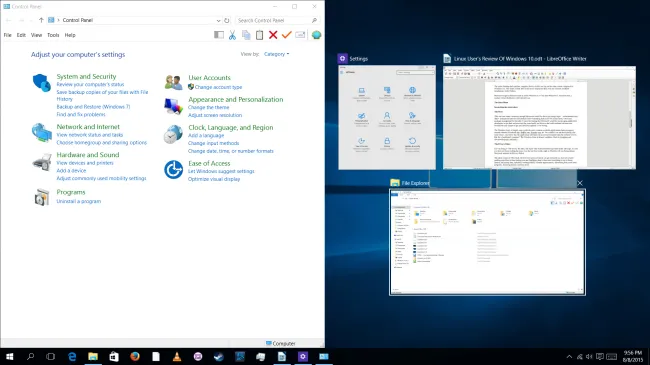Click the System and Security shield icon
The image size is (650, 365).
[x=41, y=83]
